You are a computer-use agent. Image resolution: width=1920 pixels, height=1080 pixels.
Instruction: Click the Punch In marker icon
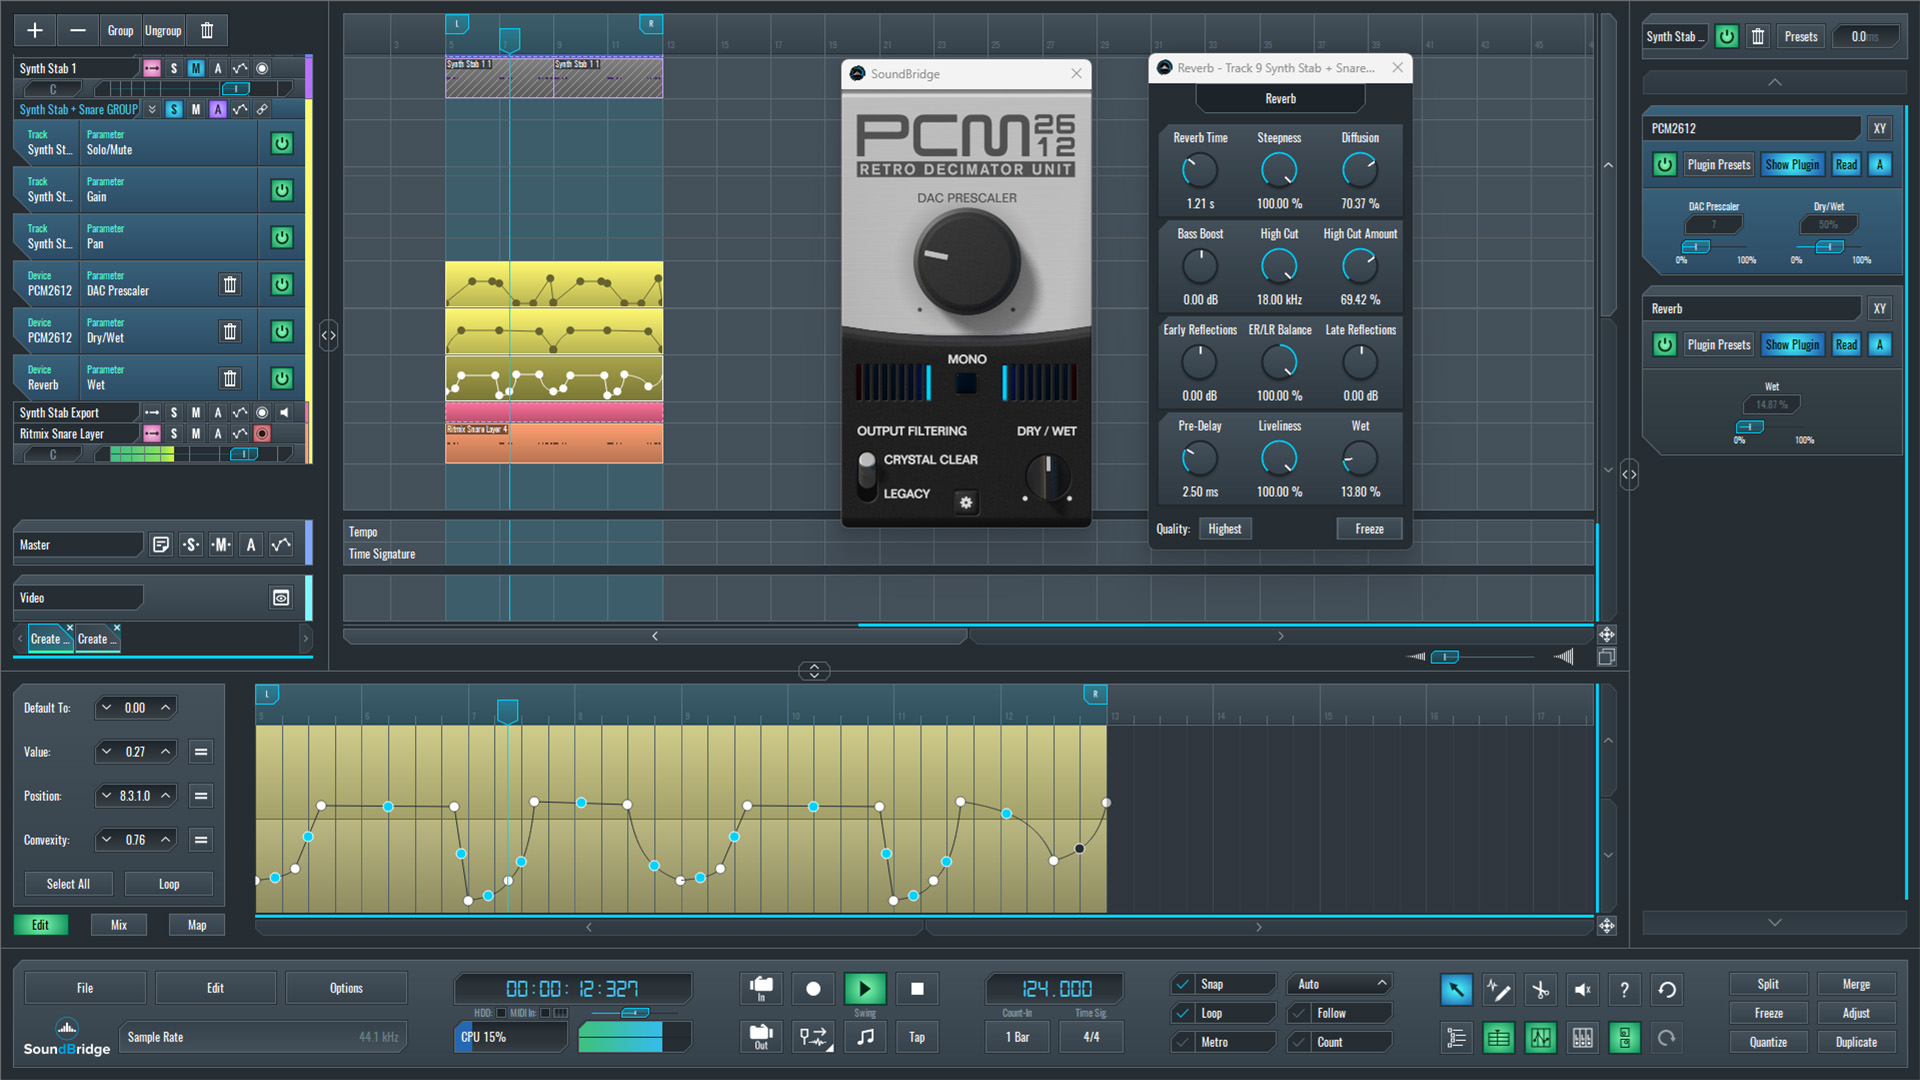(761, 989)
